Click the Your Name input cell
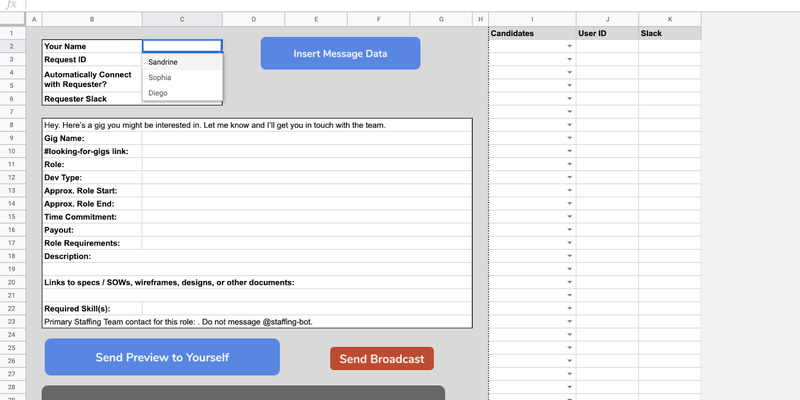 (182, 46)
